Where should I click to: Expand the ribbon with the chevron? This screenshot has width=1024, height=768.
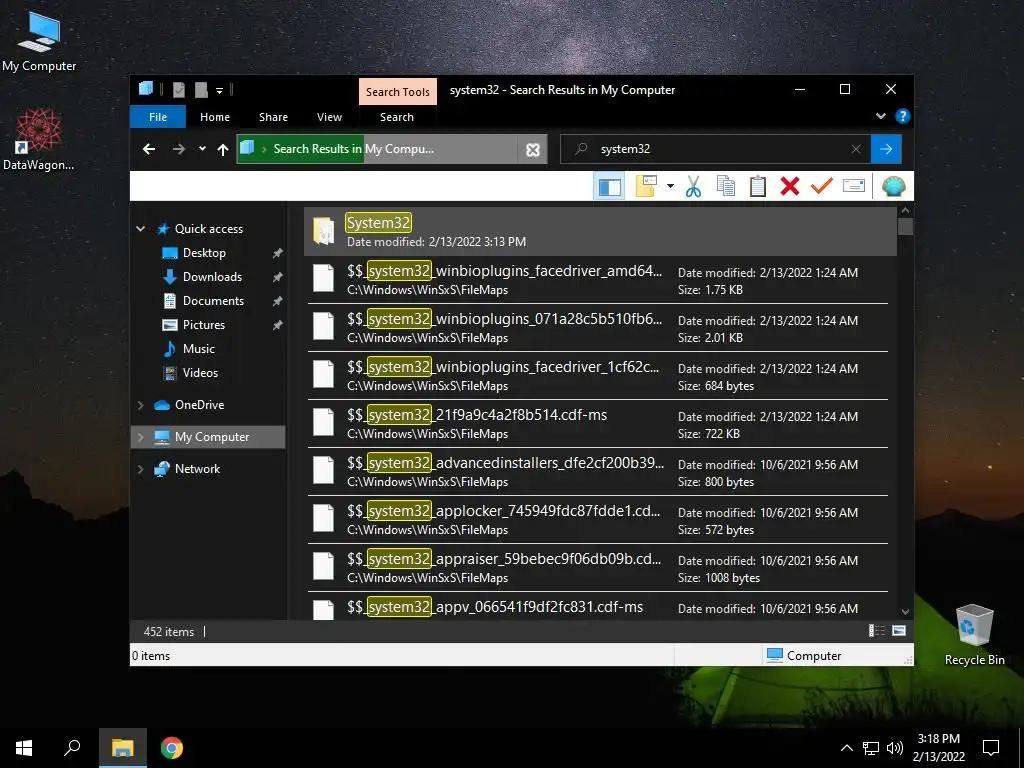[x=880, y=116]
